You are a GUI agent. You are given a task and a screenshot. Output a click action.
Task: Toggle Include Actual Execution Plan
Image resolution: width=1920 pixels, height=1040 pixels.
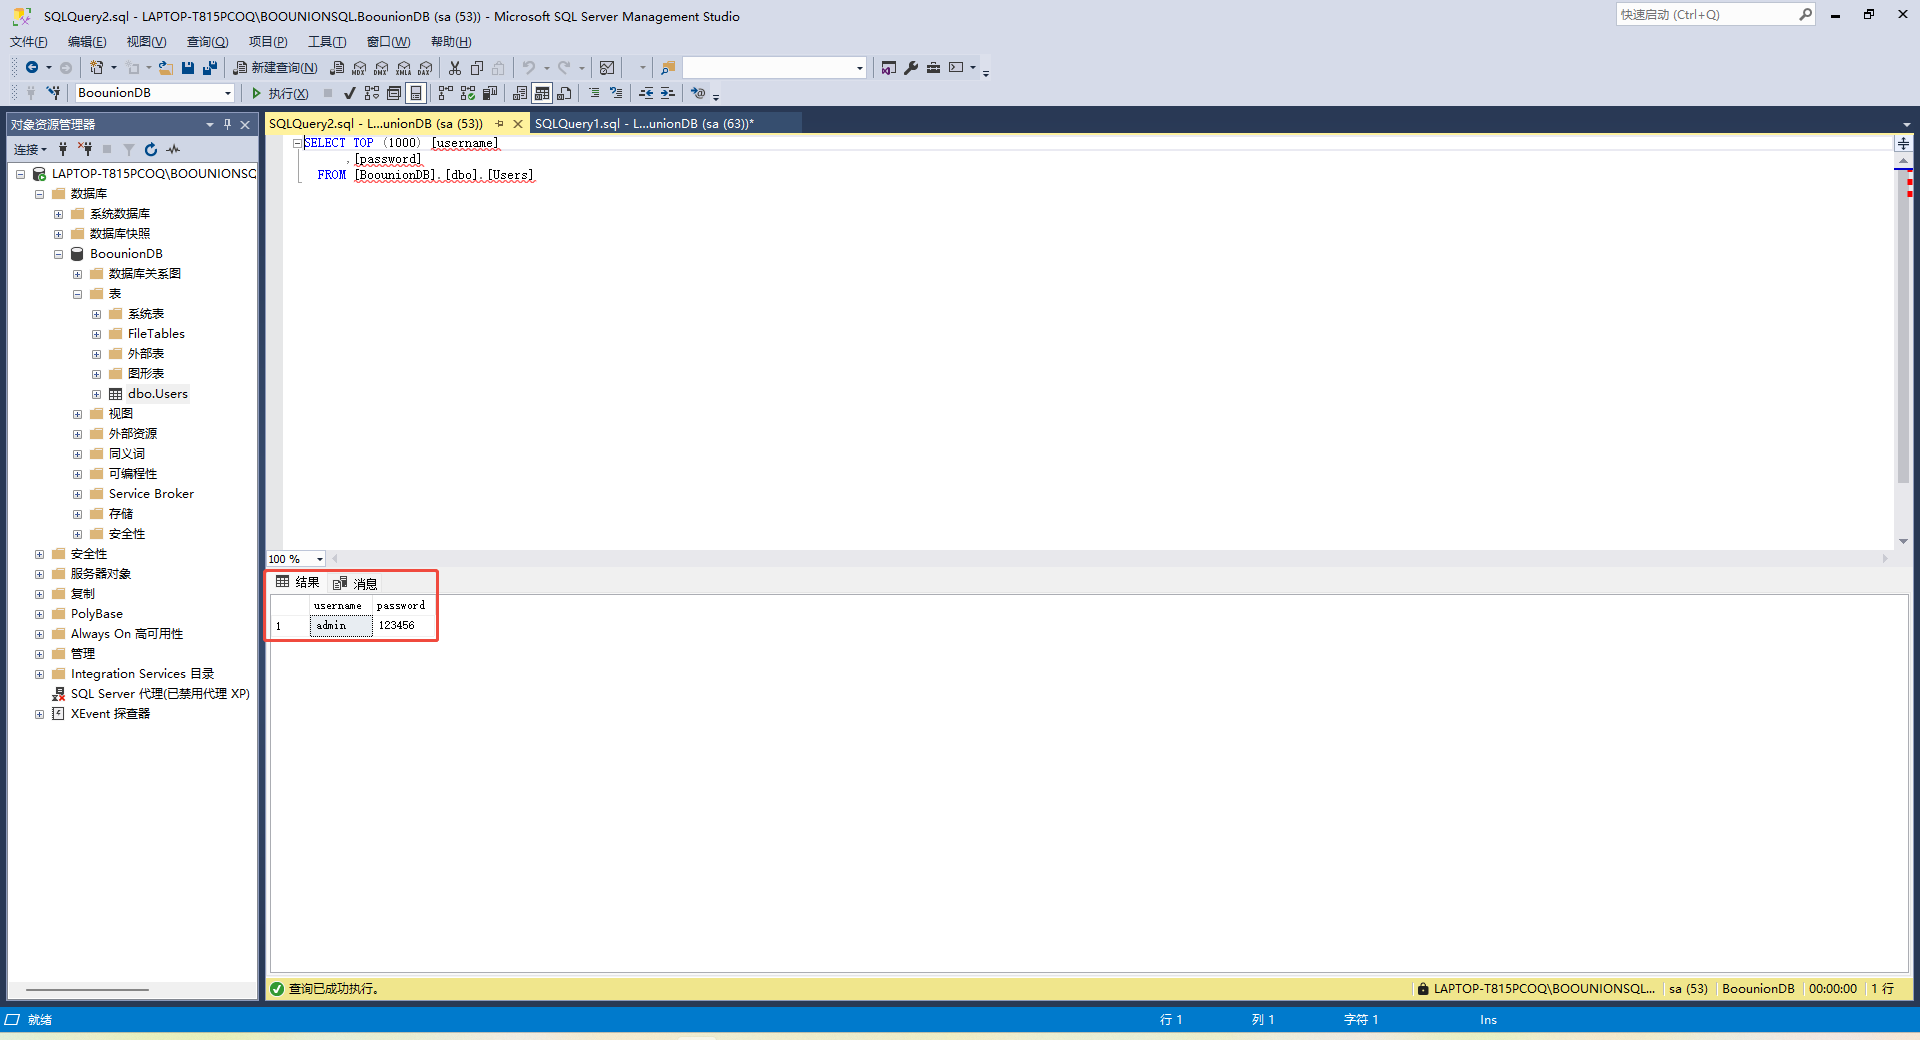[446, 93]
